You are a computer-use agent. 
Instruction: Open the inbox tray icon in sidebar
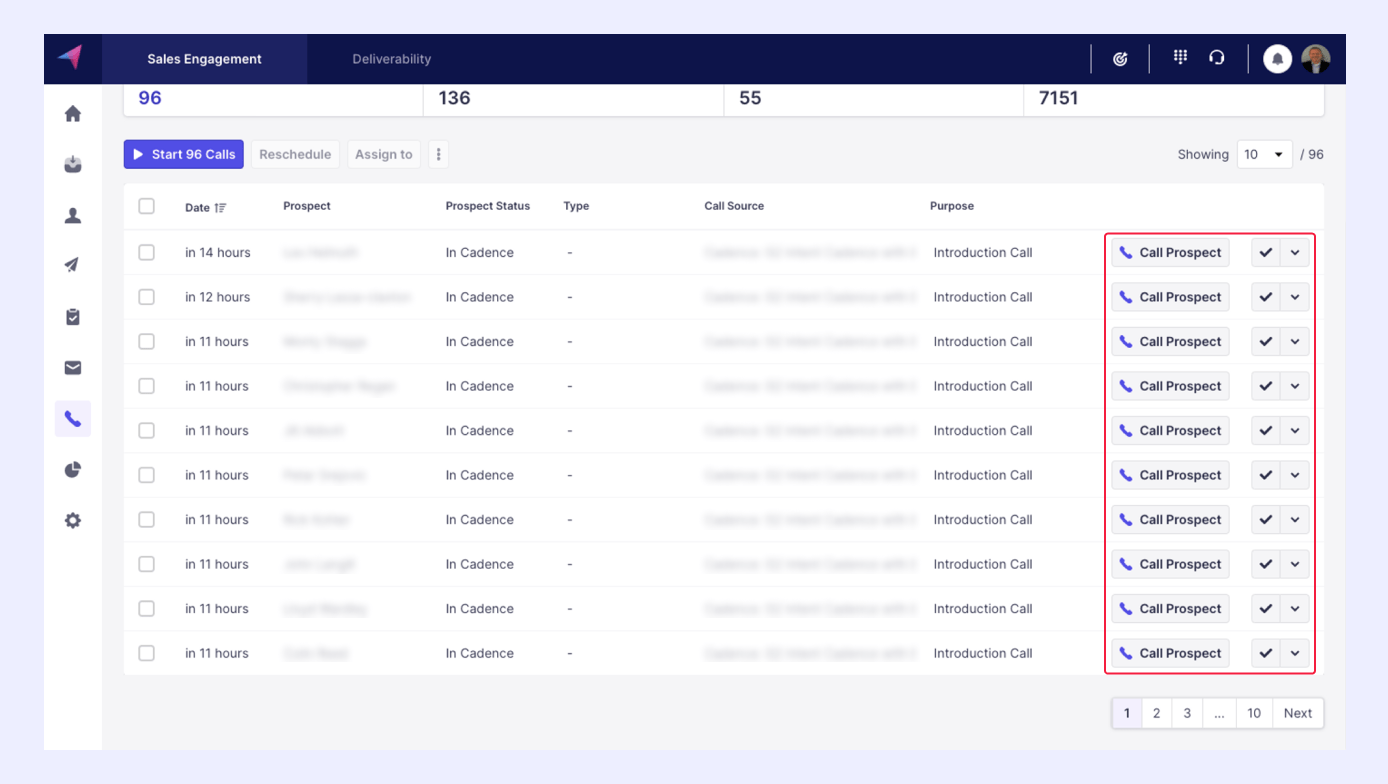73,165
